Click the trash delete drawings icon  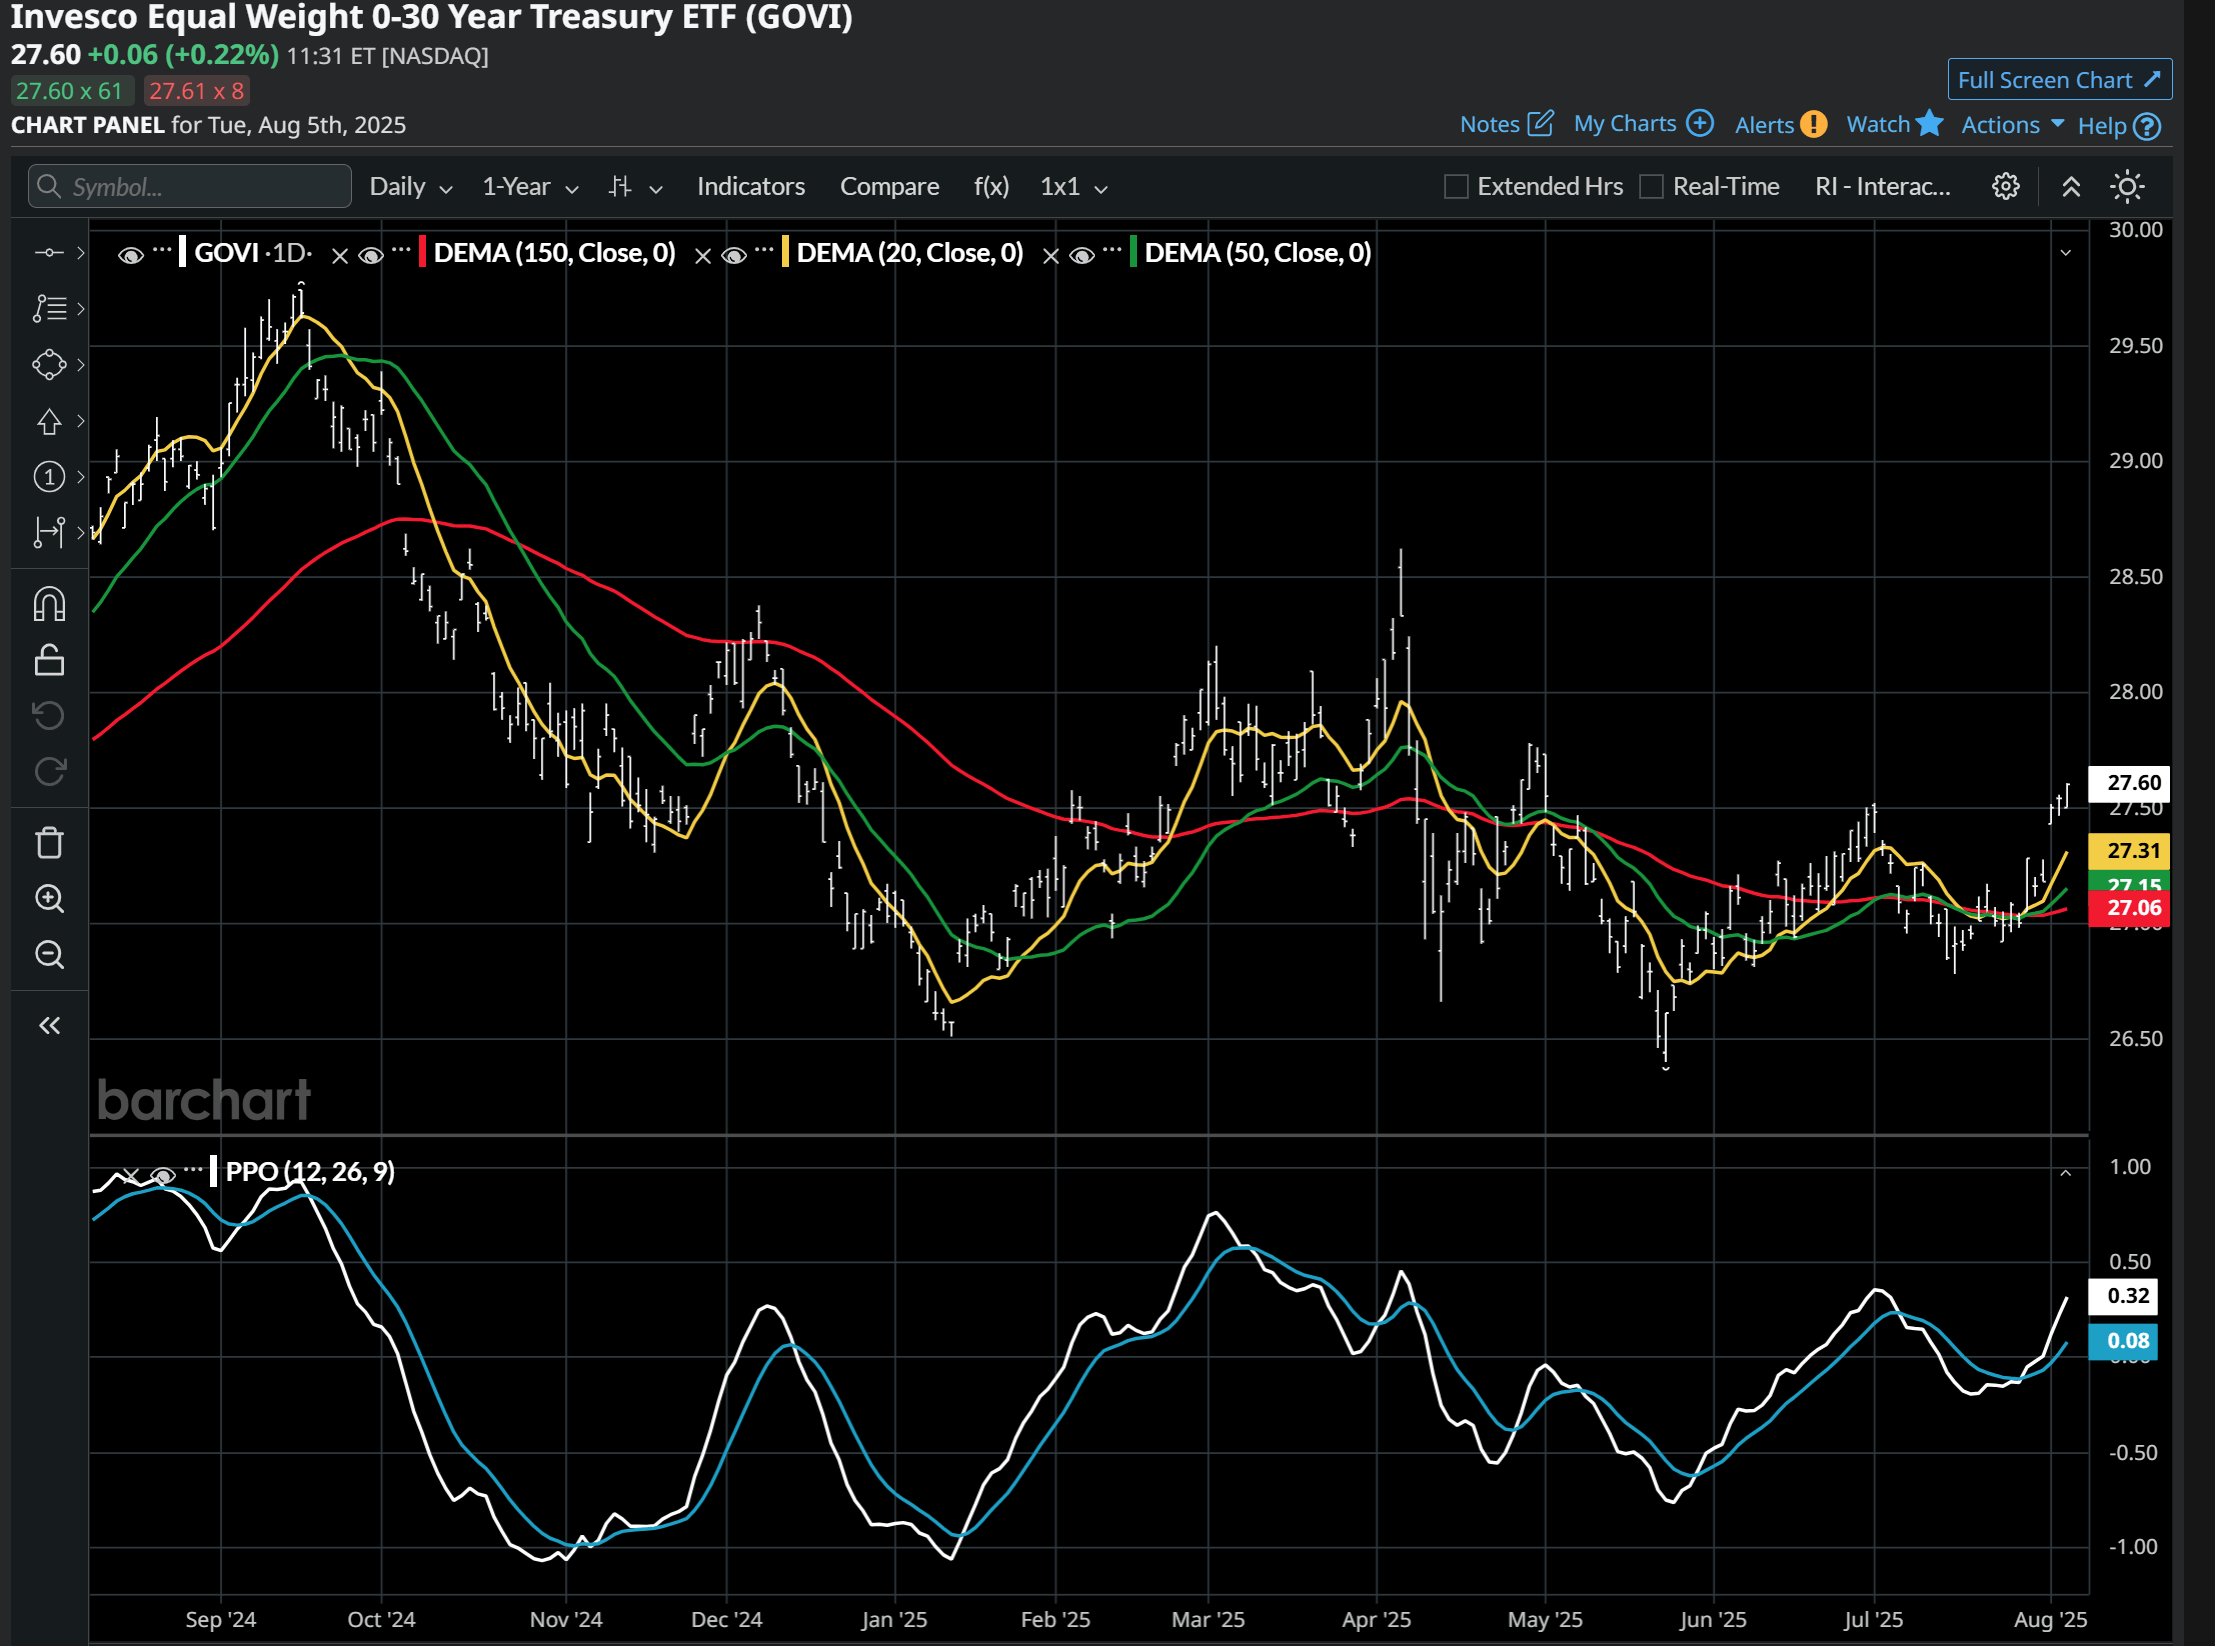pos(49,843)
